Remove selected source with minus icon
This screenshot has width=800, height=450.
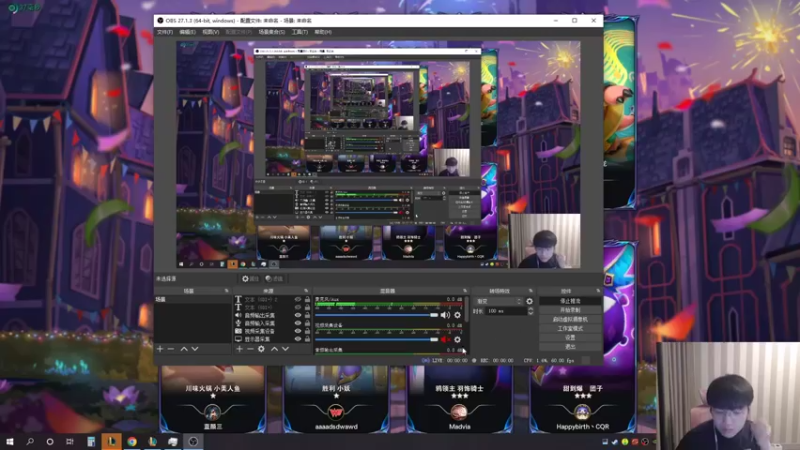coord(250,349)
